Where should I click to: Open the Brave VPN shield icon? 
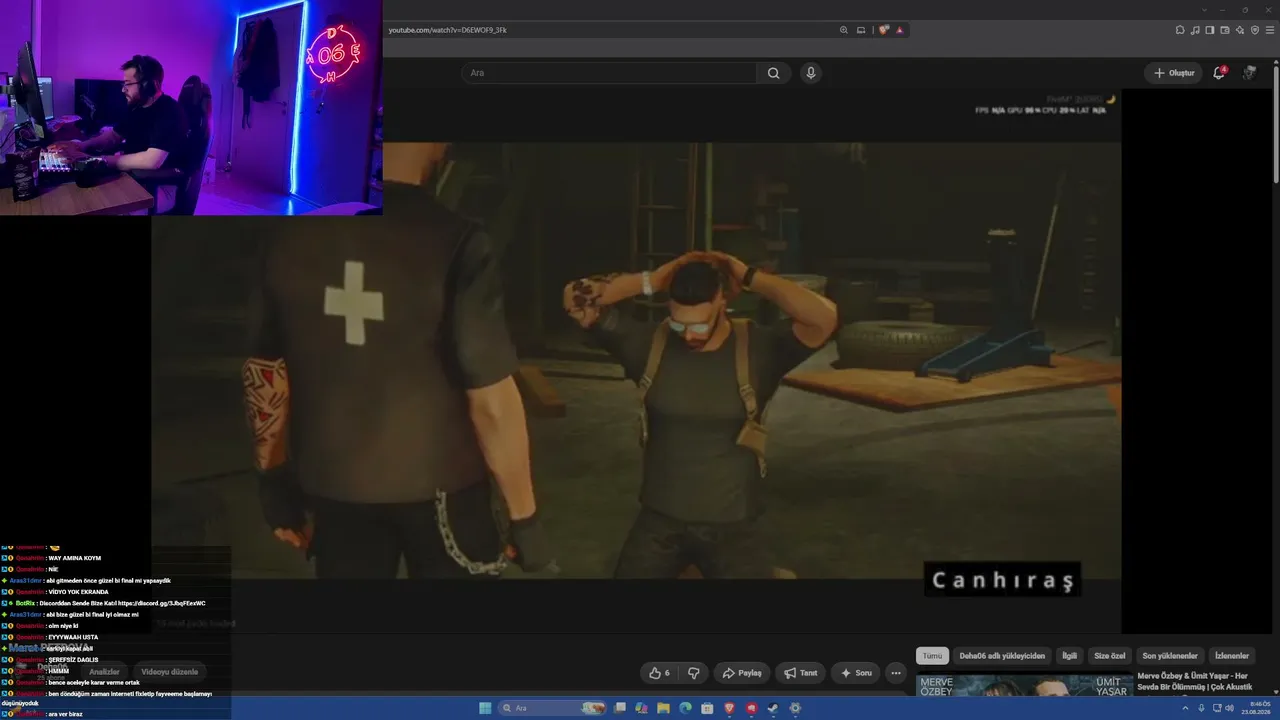[x=1255, y=30]
